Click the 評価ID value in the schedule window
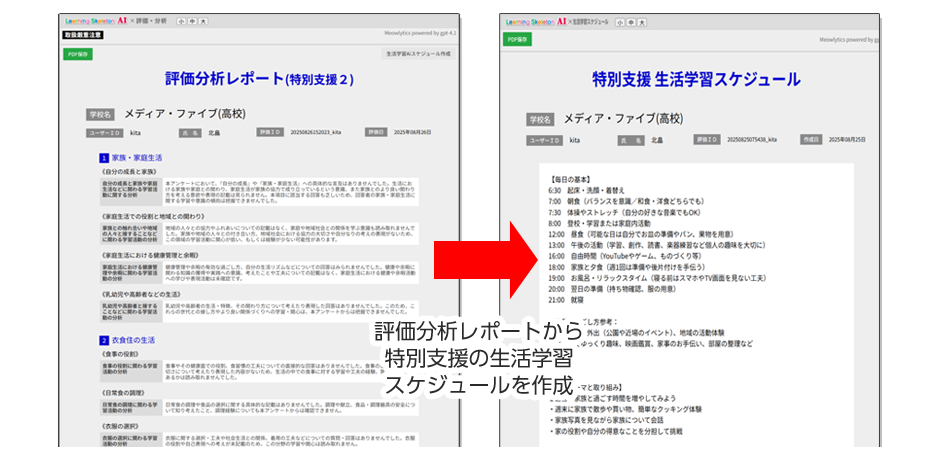Image resolution: width=930 pixels, height=474 pixels. [751, 140]
